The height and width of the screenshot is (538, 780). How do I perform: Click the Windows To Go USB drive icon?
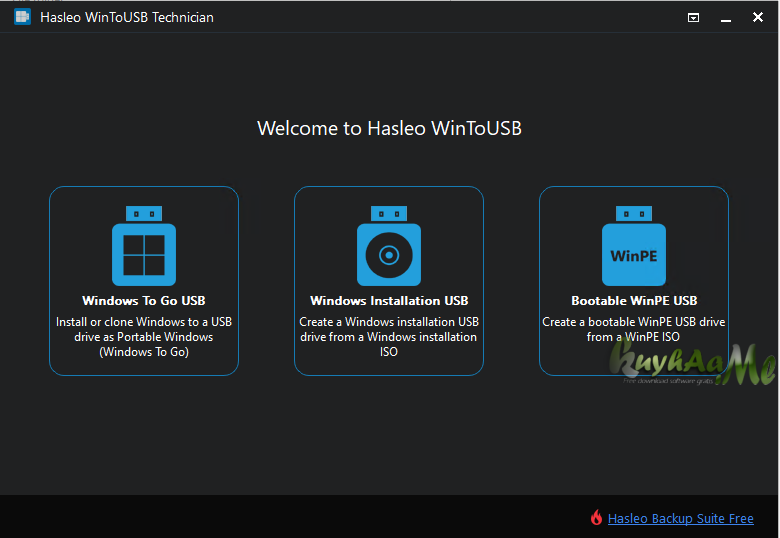click(x=144, y=246)
